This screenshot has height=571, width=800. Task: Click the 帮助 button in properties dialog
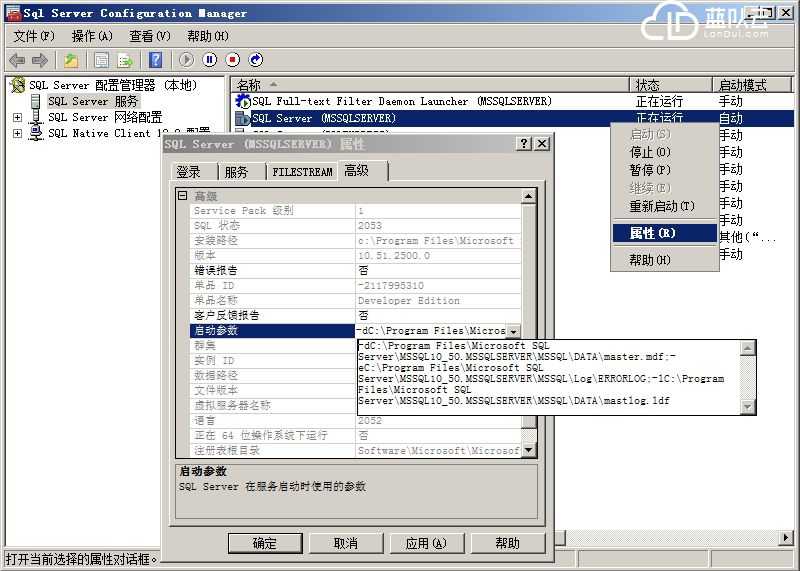(507, 543)
